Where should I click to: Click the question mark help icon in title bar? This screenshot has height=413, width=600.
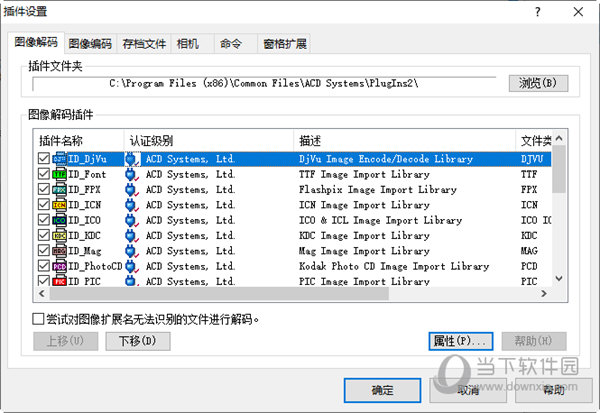538,12
